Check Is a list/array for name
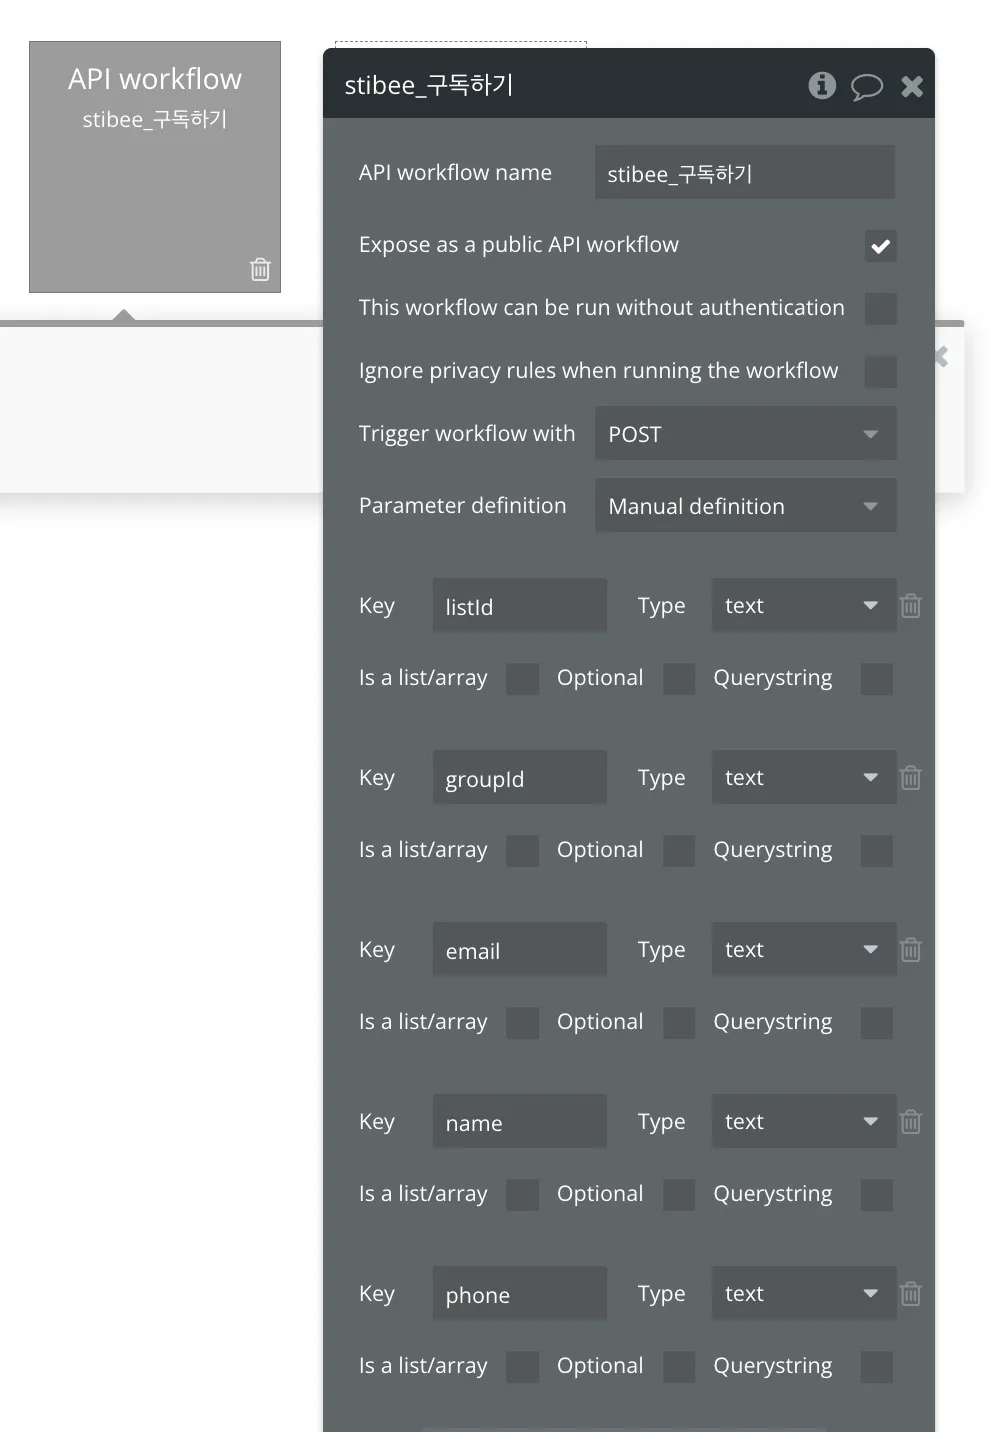Viewport: 990px width, 1432px height. pos(522,1195)
